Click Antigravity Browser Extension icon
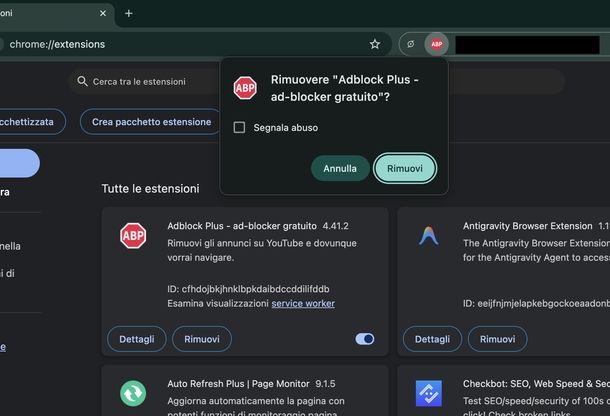610x416 pixels. click(x=429, y=236)
